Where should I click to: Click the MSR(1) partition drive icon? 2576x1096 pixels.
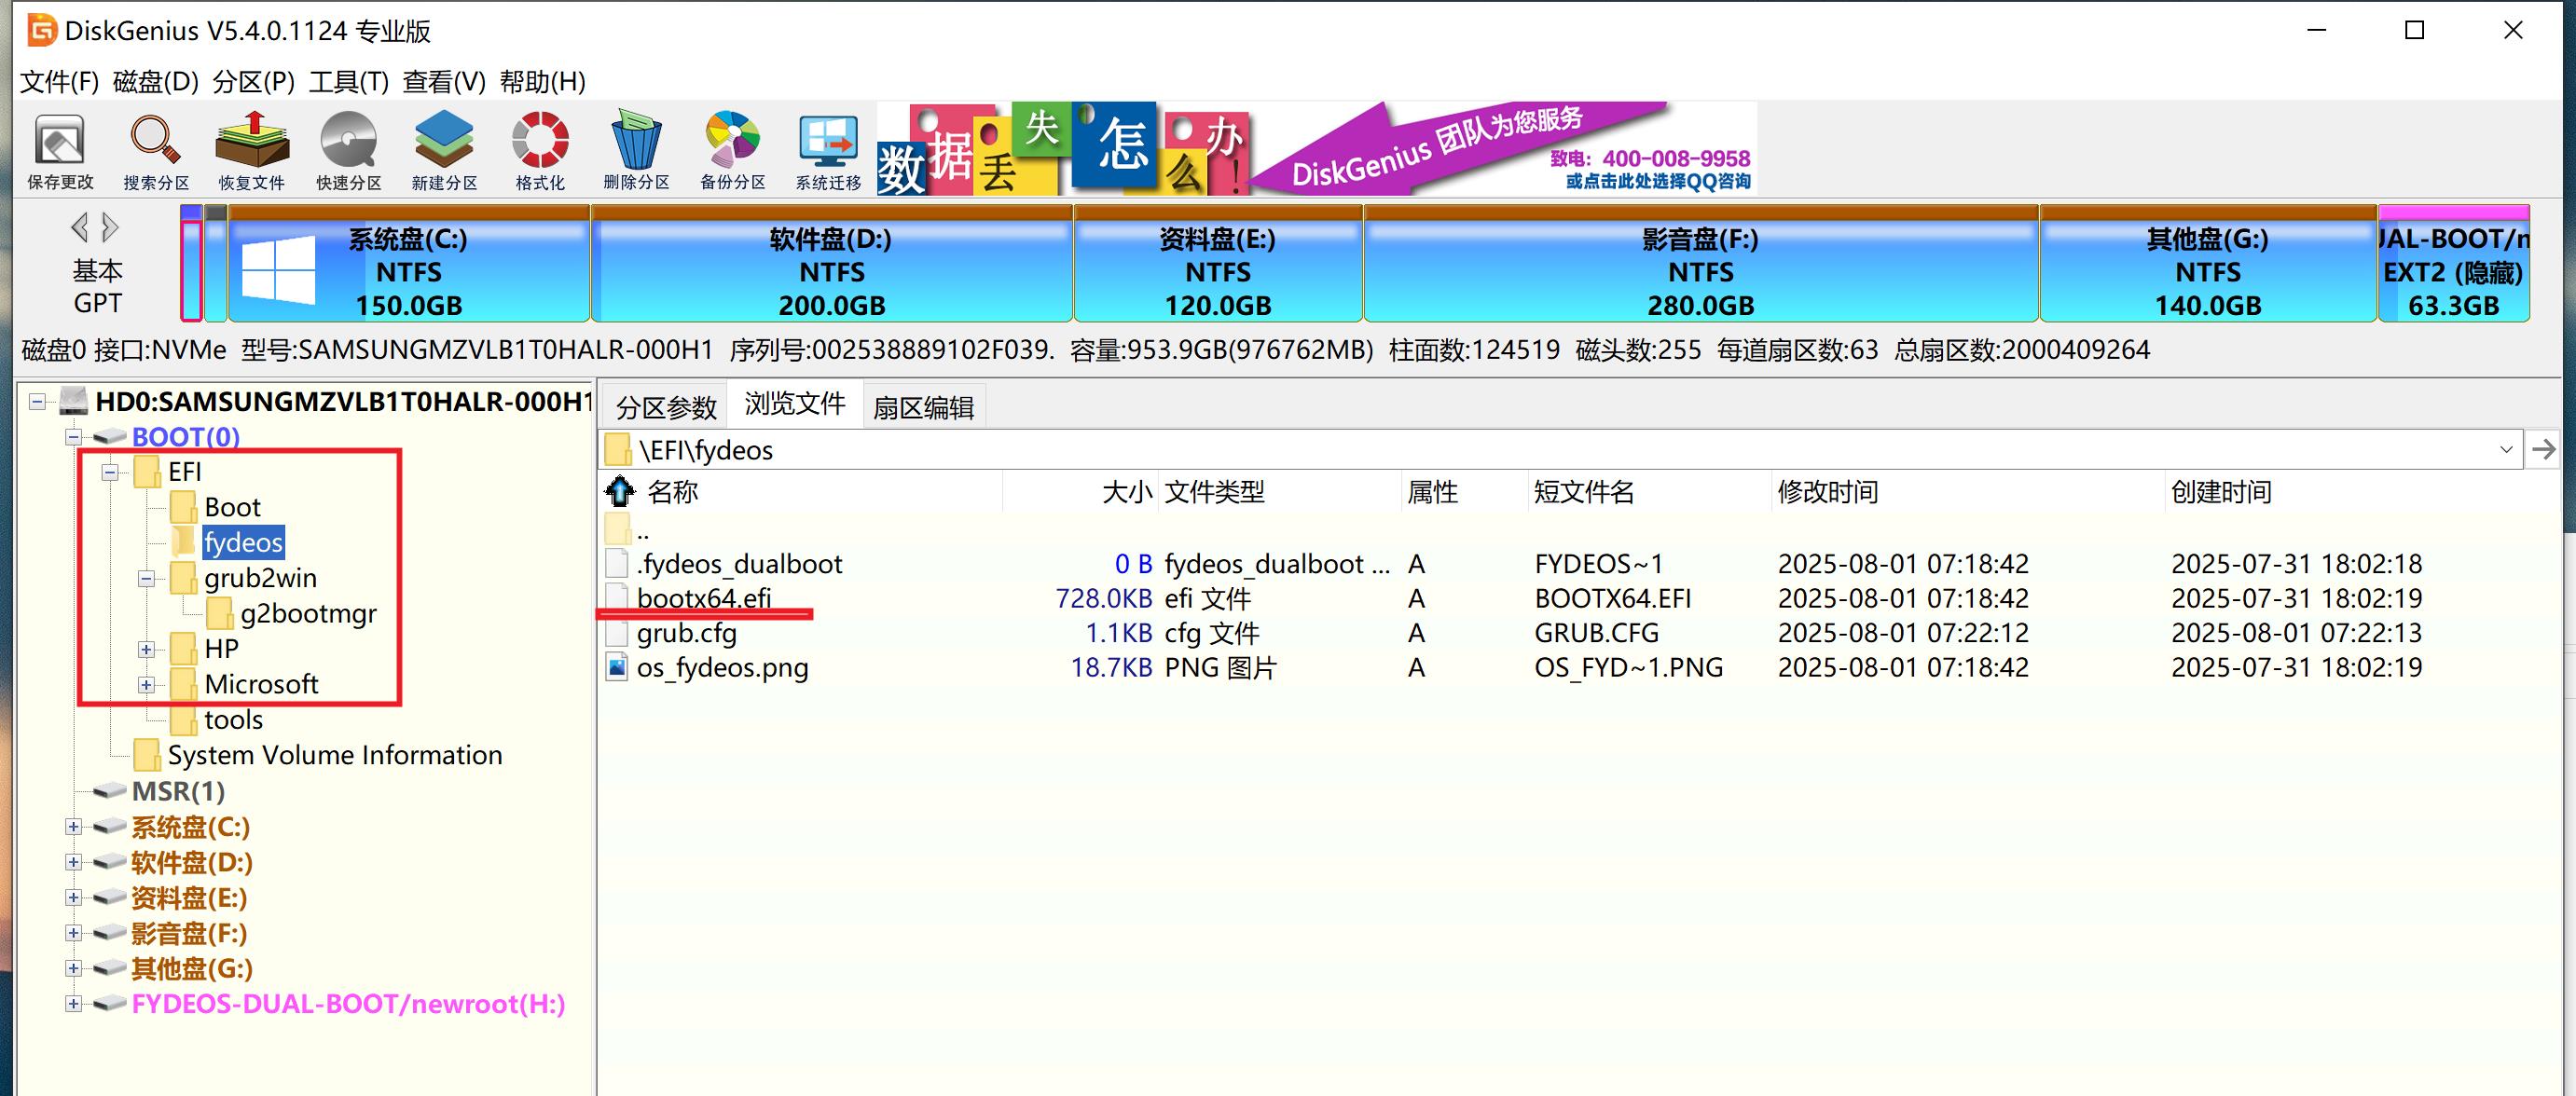coord(109,791)
